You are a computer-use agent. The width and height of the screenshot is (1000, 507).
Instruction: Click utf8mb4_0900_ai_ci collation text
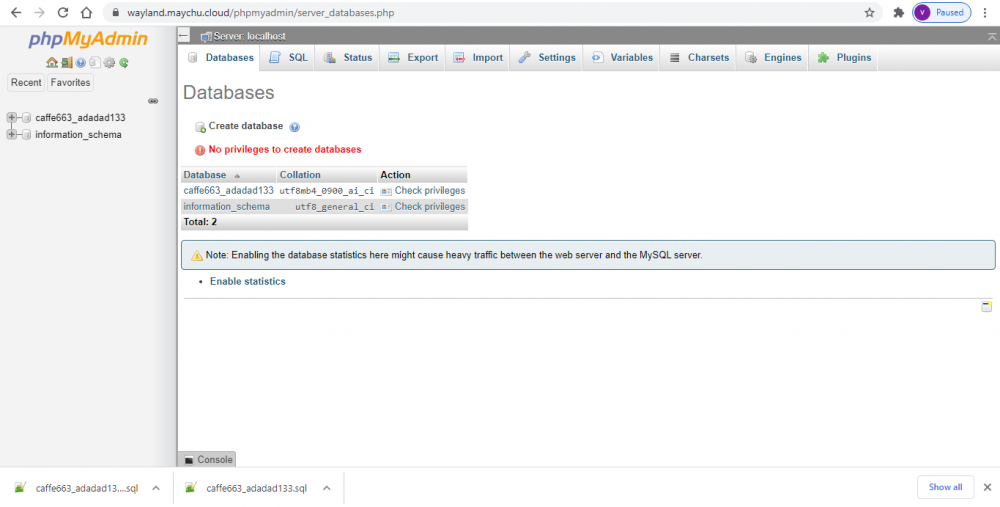(327, 191)
